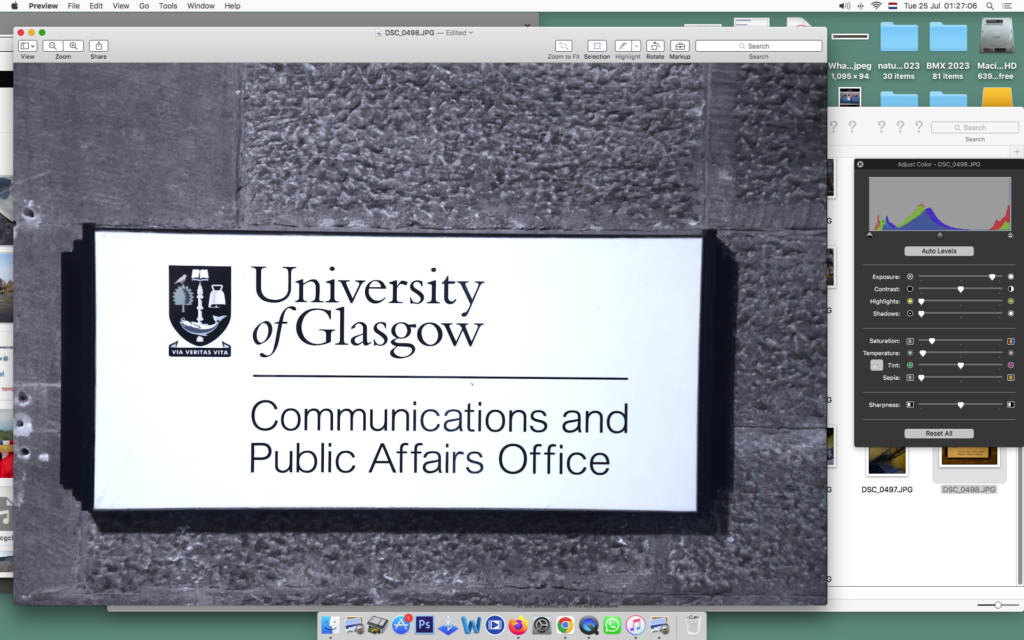Open the Window menu

pyautogui.click(x=201, y=6)
